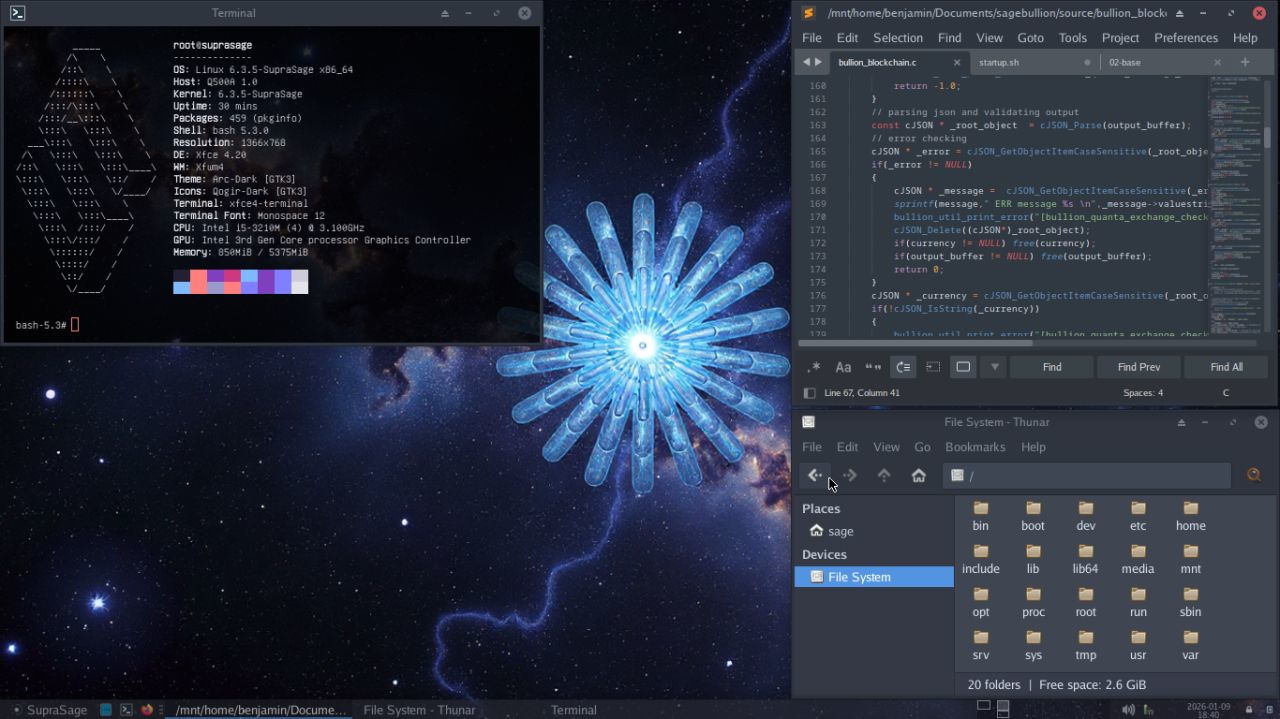
Task: Toggle regular expression search in Find bar
Action: tap(814, 367)
